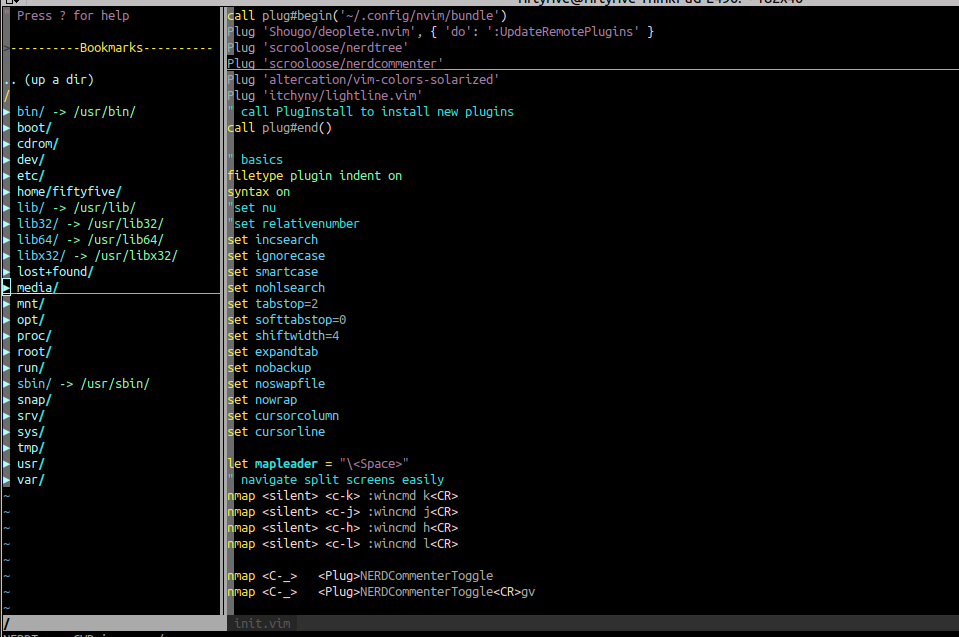The image size is (959, 637).
Task: Expand the etc/ directory triangle
Action: pyautogui.click(x=7, y=176)
